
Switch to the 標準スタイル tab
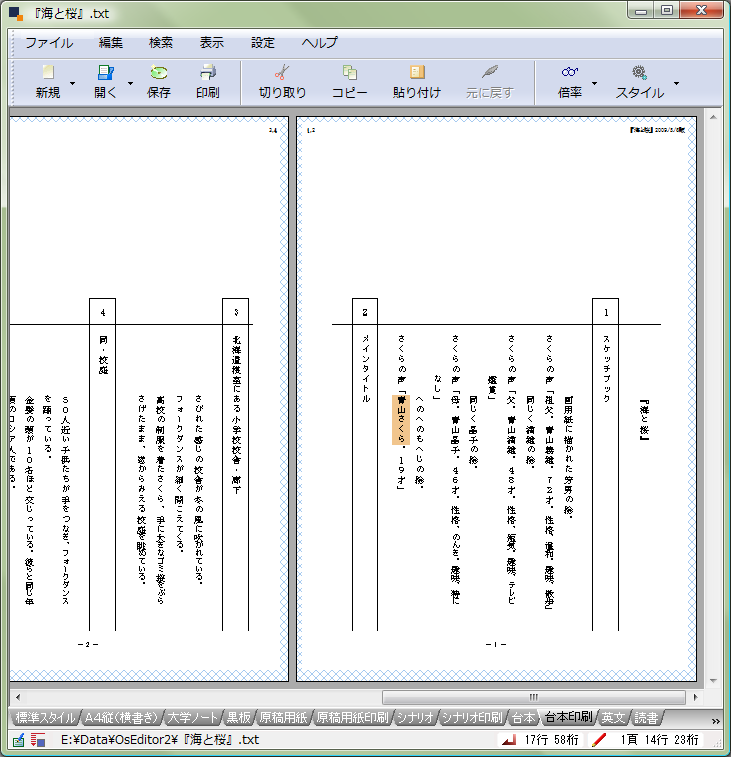pyautogui.click(x=45, y=718)
